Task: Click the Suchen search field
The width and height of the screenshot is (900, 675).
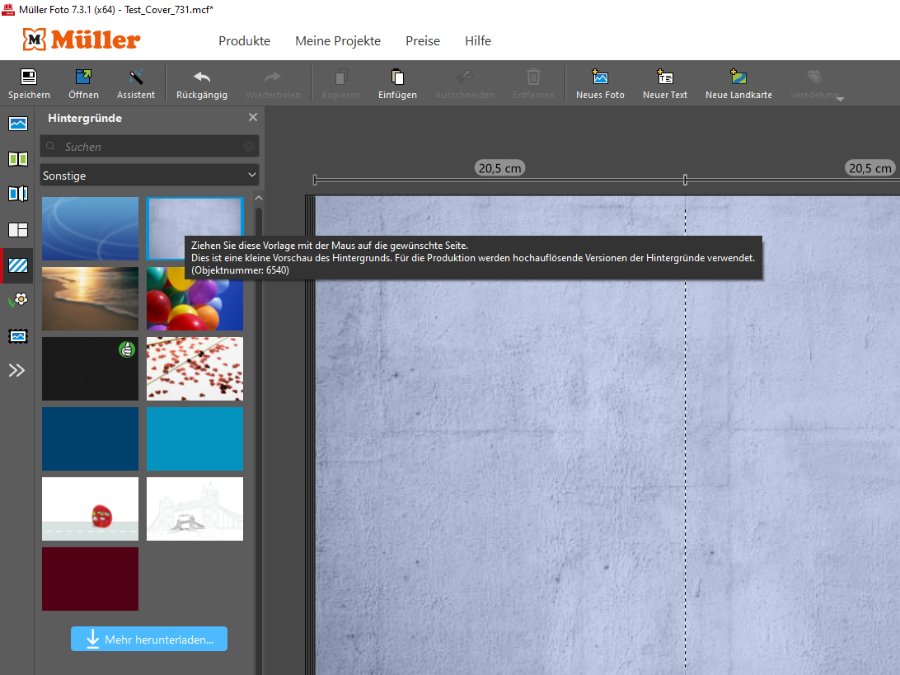Action: (150, 146)
